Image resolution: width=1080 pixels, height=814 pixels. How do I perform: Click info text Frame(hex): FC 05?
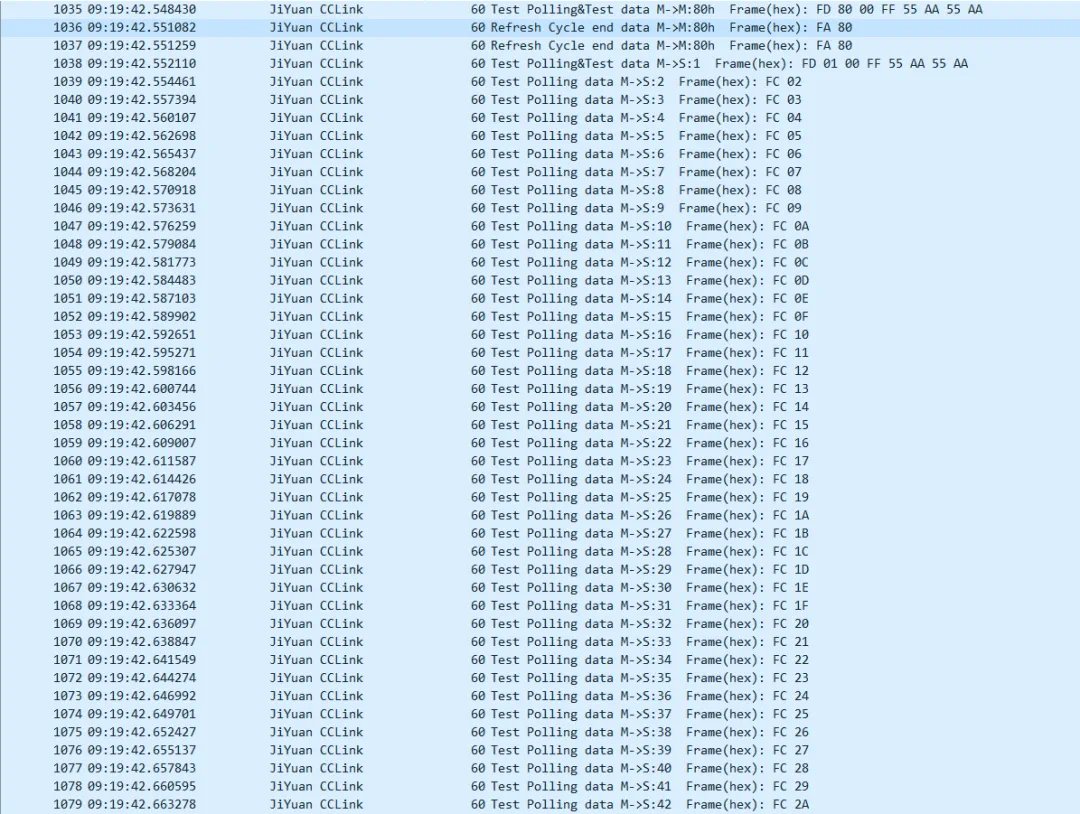[740, 136]
